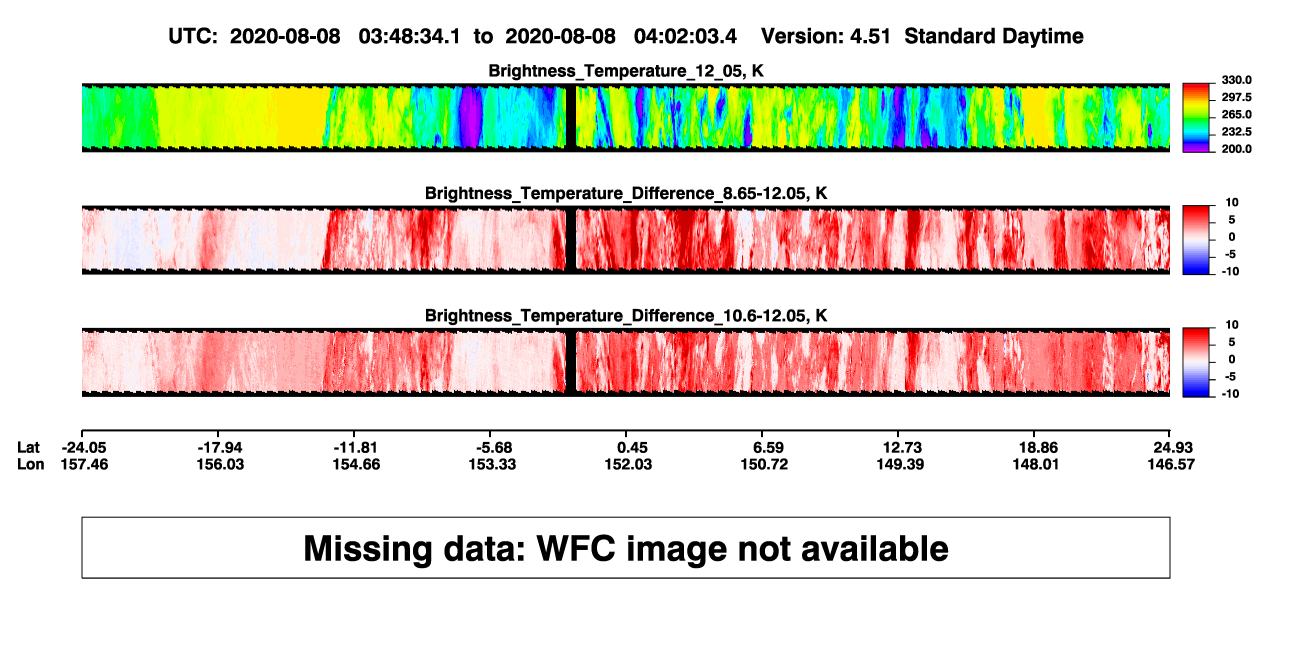Click the latitude value 24.93

(x=1174, y=447)
